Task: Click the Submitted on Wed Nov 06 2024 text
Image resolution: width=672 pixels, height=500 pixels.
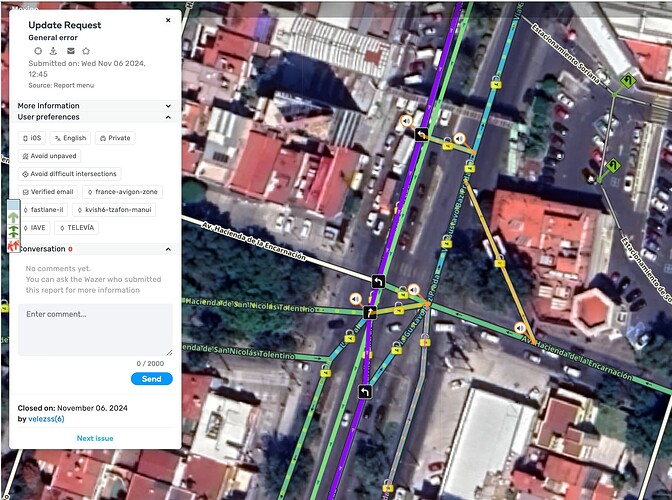Action: [87, 69]
